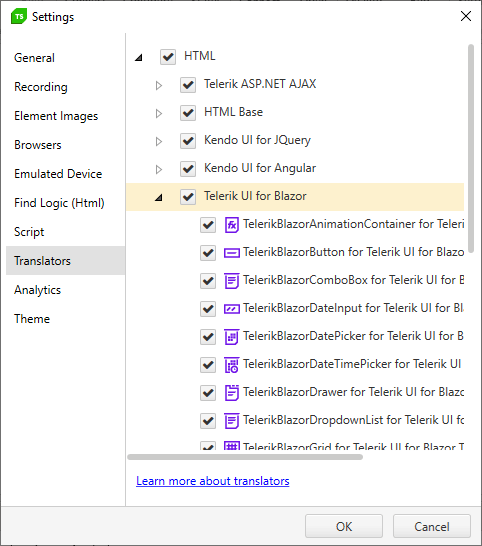The width and height of the screenshot is (482, 546).
Task: Select TelerikBlazorDatePicker row text
Action: click(353, 336)
